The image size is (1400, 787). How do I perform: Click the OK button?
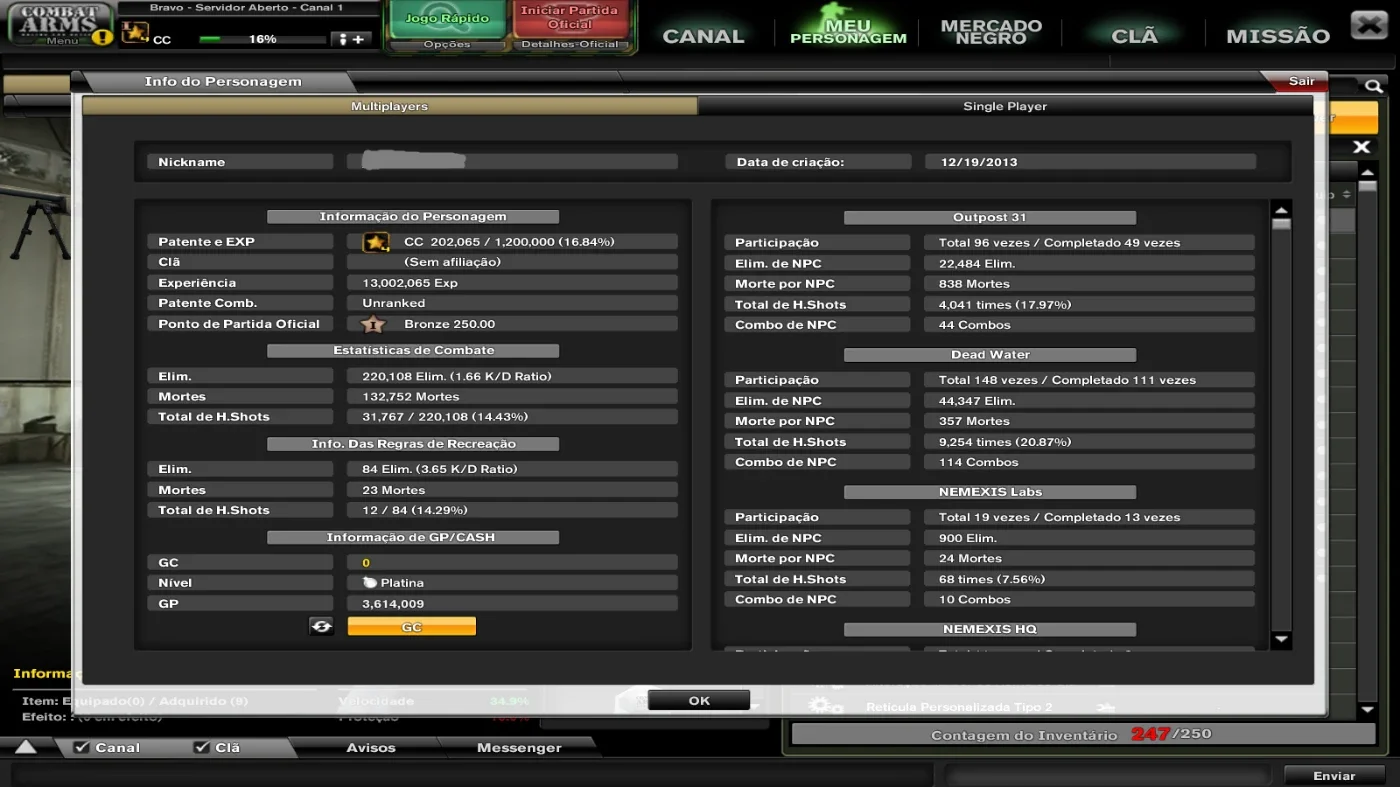coord(699,700)
